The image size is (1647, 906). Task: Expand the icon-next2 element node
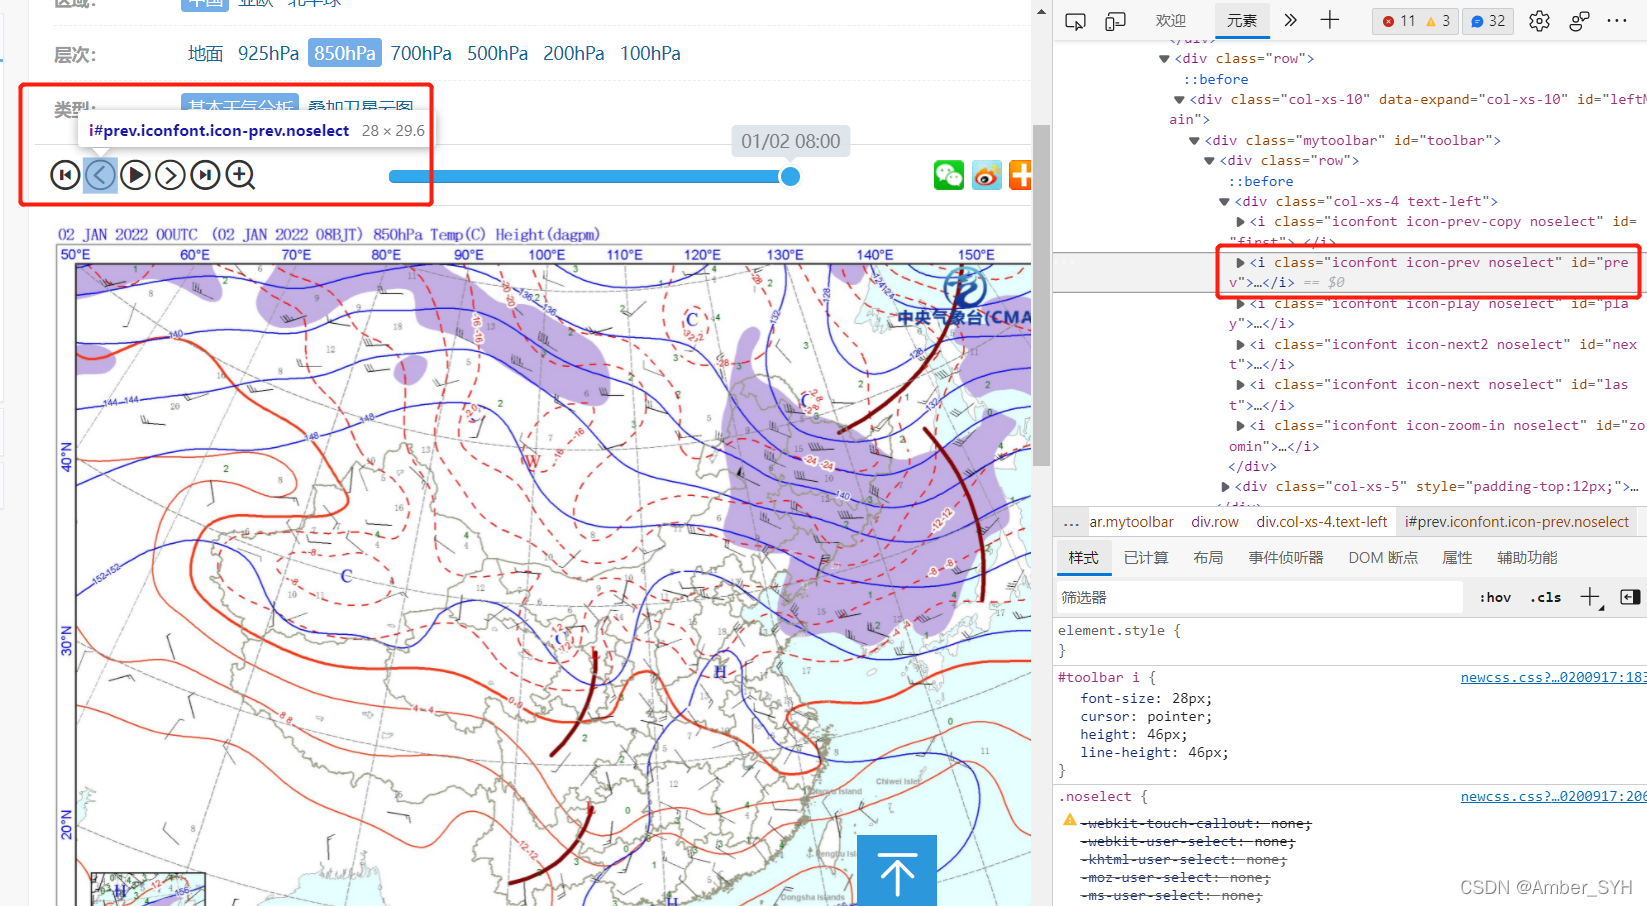(x=1241, y=345)
